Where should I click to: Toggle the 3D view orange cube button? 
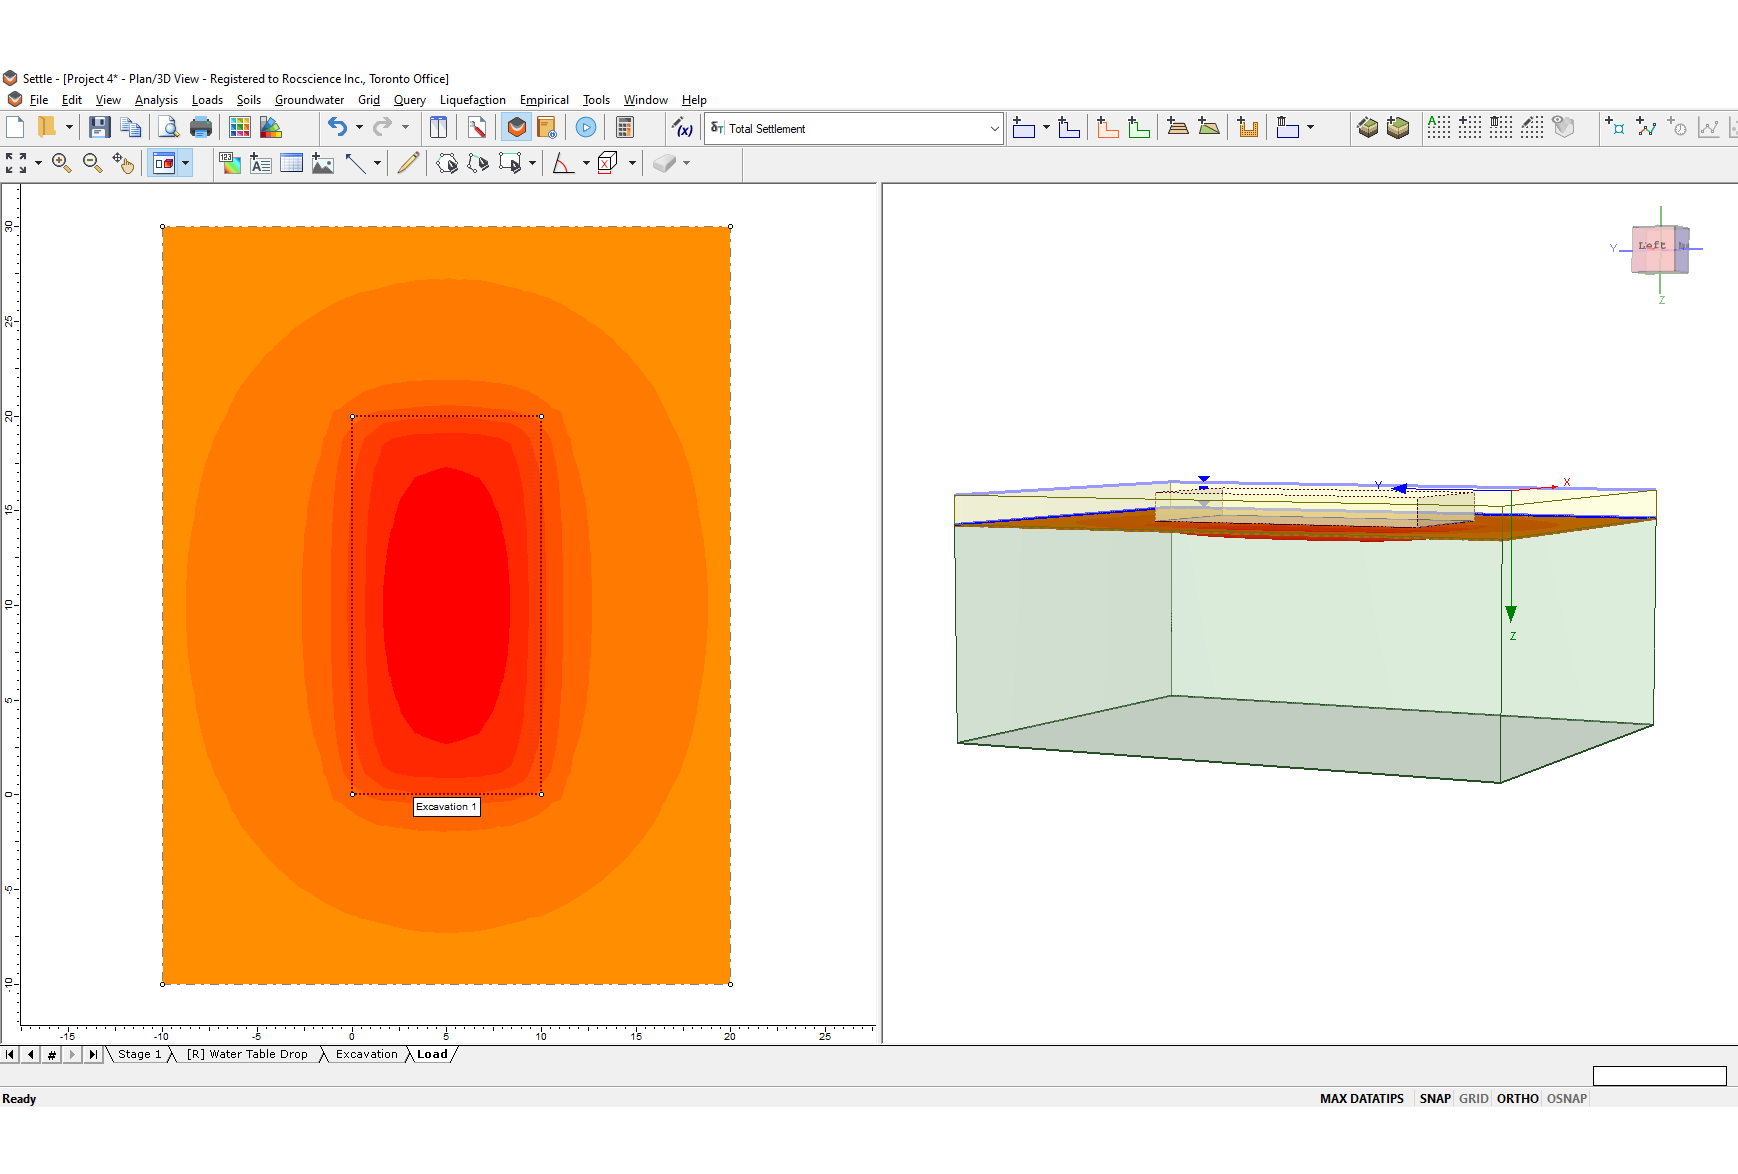[x=517, y=127]
